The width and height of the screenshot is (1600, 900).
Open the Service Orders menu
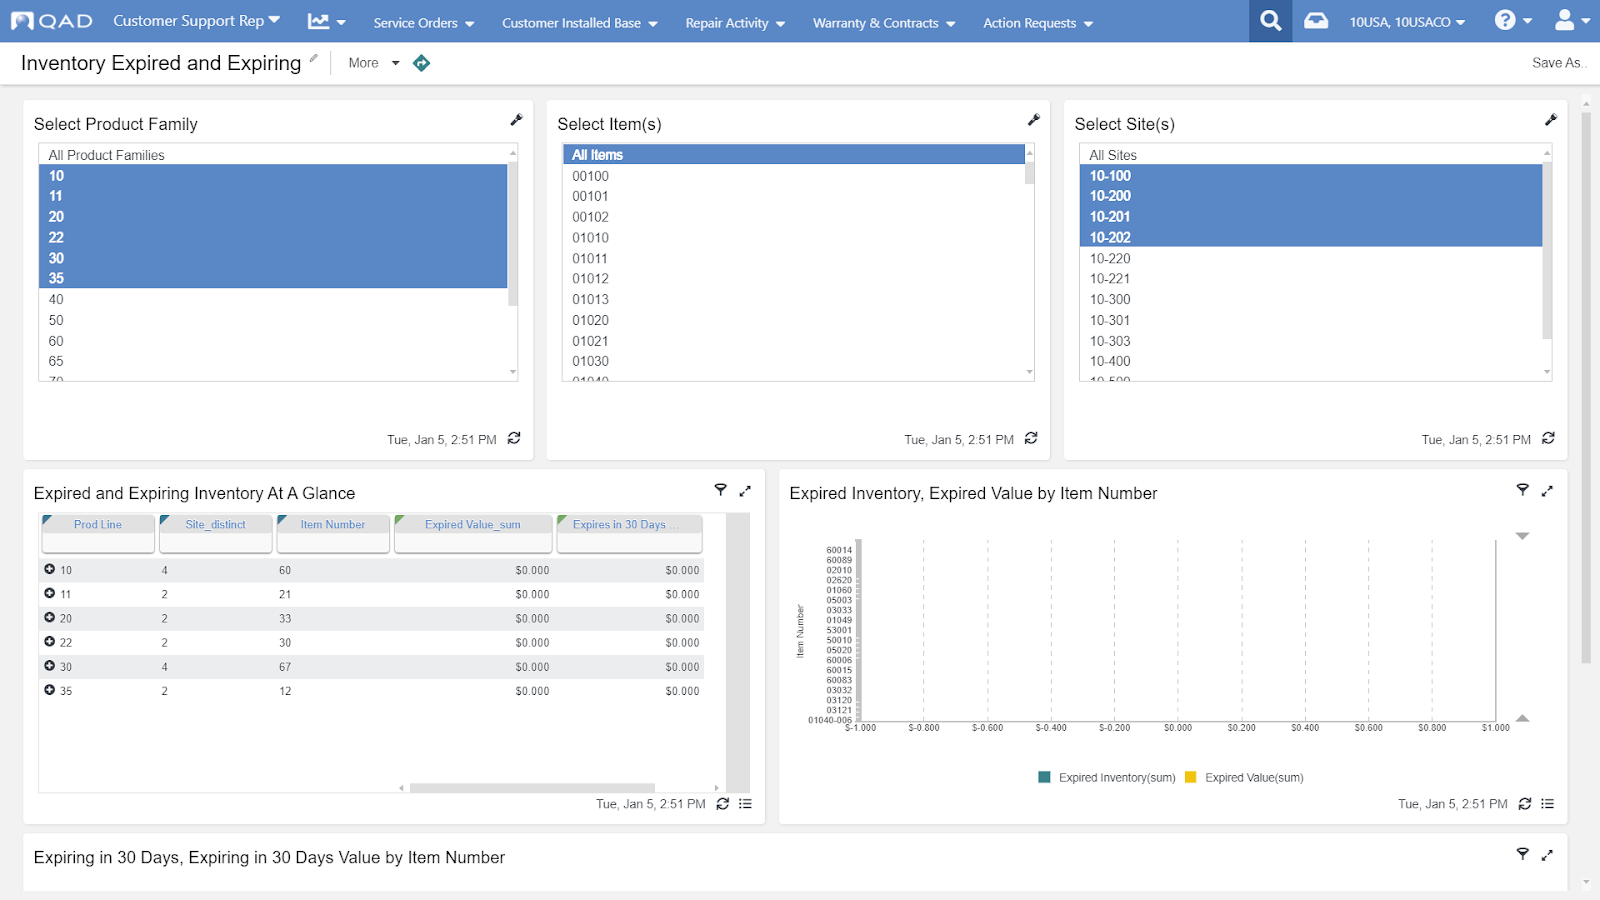[x=423, y=23]
